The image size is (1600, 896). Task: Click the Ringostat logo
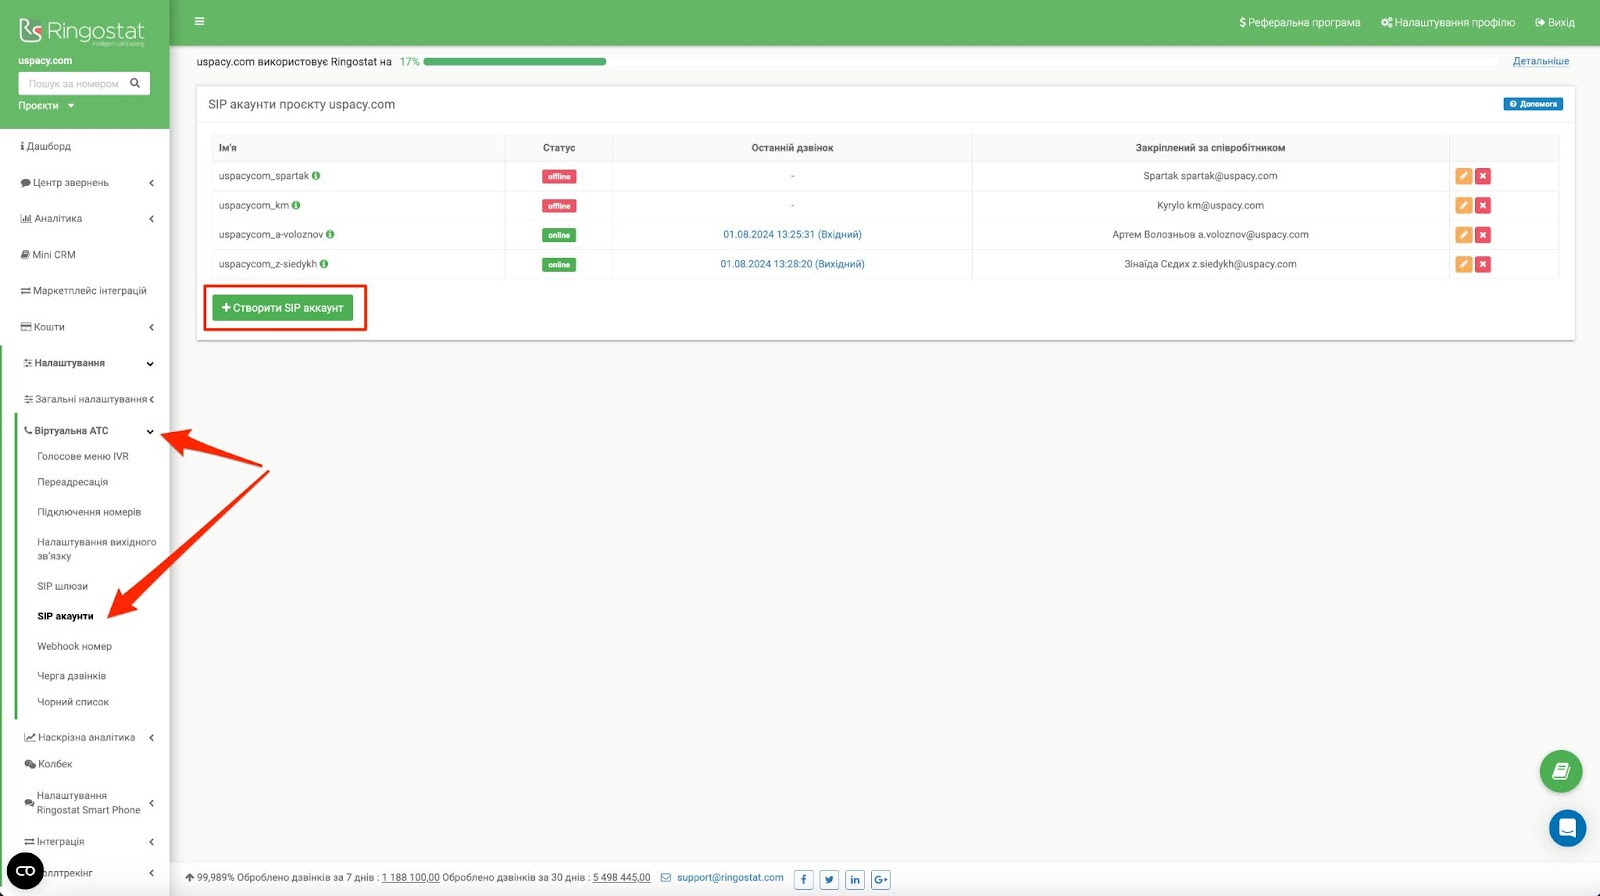82,32
